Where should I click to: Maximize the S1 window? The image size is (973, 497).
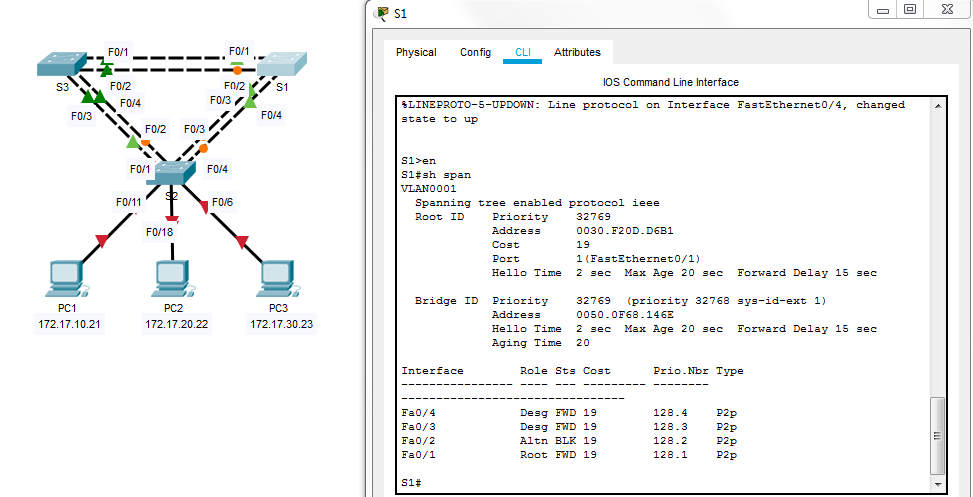click(x=910, y=10)
